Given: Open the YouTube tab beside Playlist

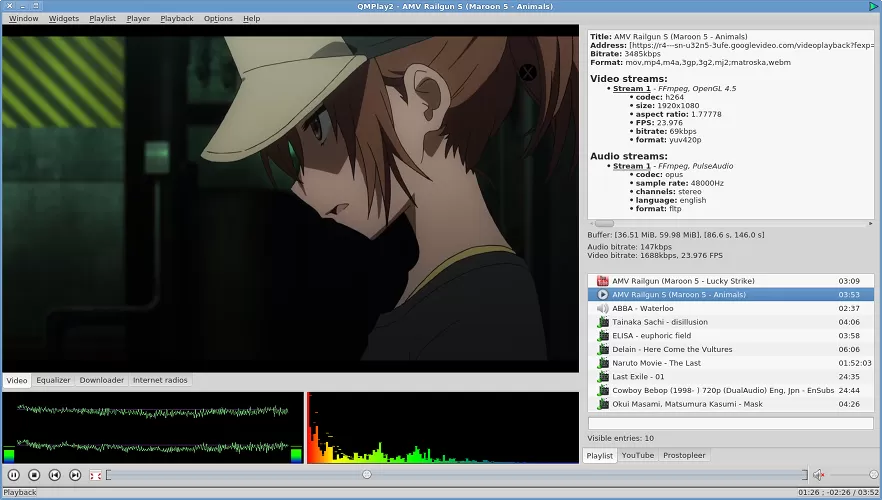Looking at the screenshot, I should [637, 455].
